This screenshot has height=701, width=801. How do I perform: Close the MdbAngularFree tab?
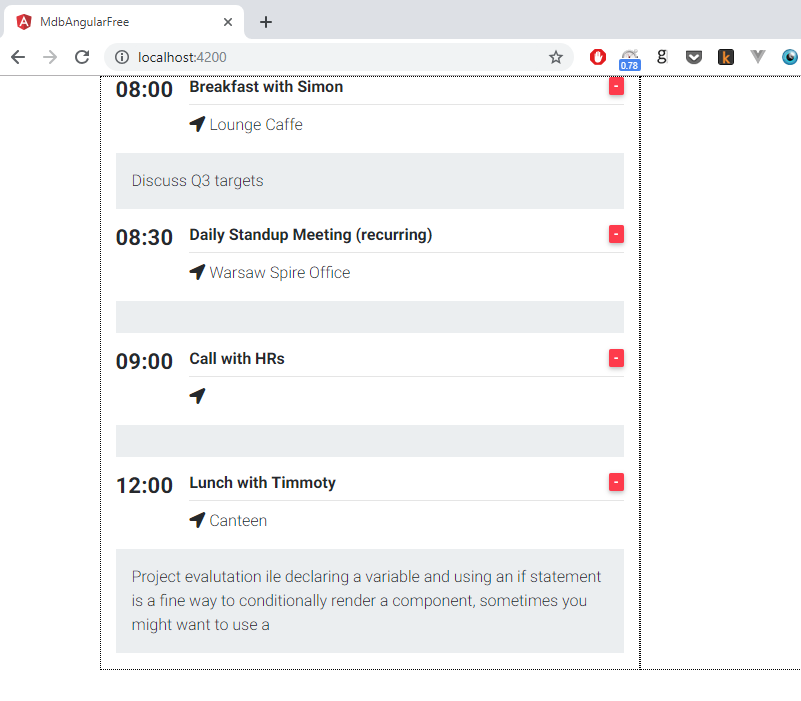228,22
